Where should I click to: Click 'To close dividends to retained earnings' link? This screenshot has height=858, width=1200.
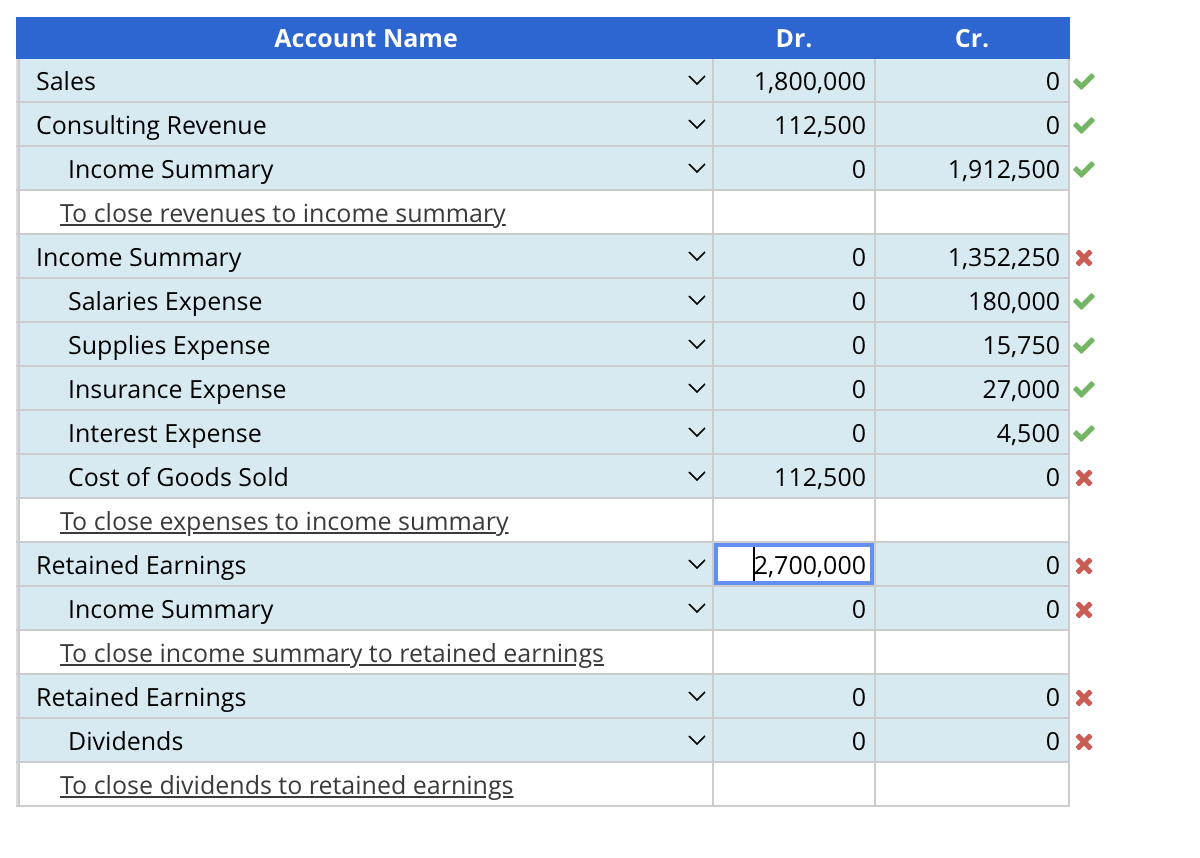[288, 785]
